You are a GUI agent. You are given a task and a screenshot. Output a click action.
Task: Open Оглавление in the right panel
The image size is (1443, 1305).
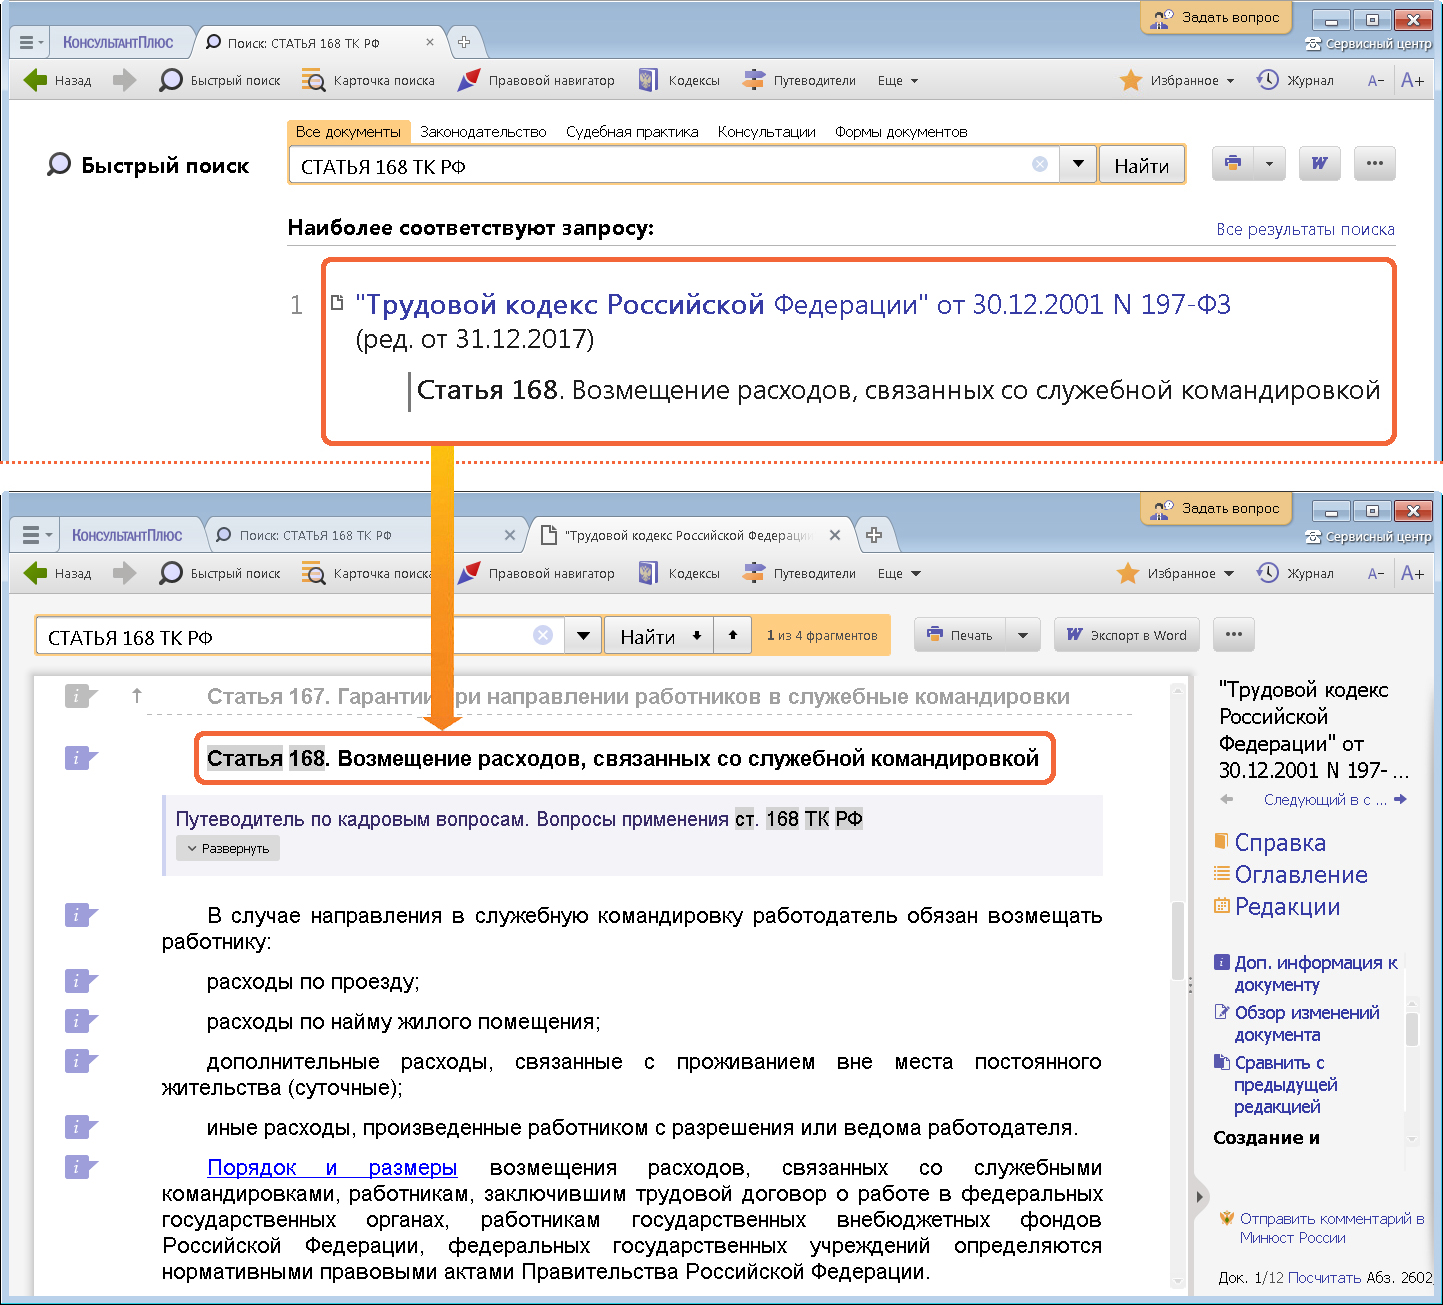[1291, 875]
